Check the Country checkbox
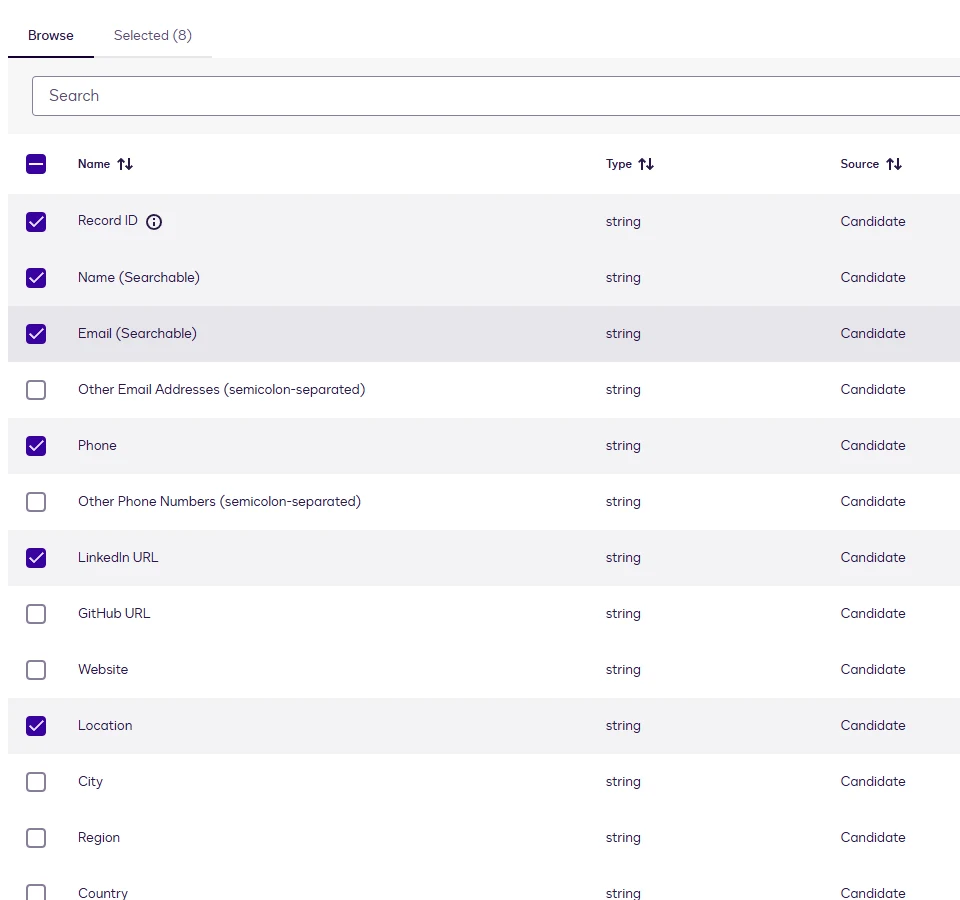Screen dimensions: 960x900 pos(36,893)
